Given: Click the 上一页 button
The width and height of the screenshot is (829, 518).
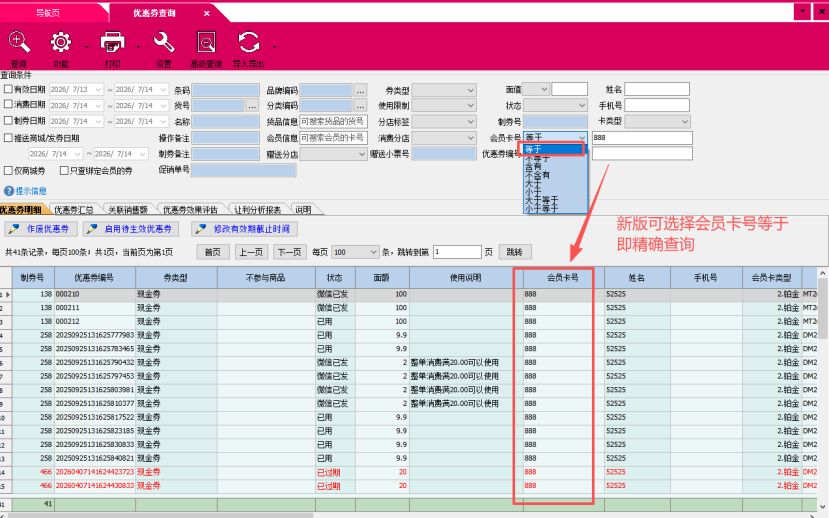Looking at the screenshot, I should click(251, 252).
